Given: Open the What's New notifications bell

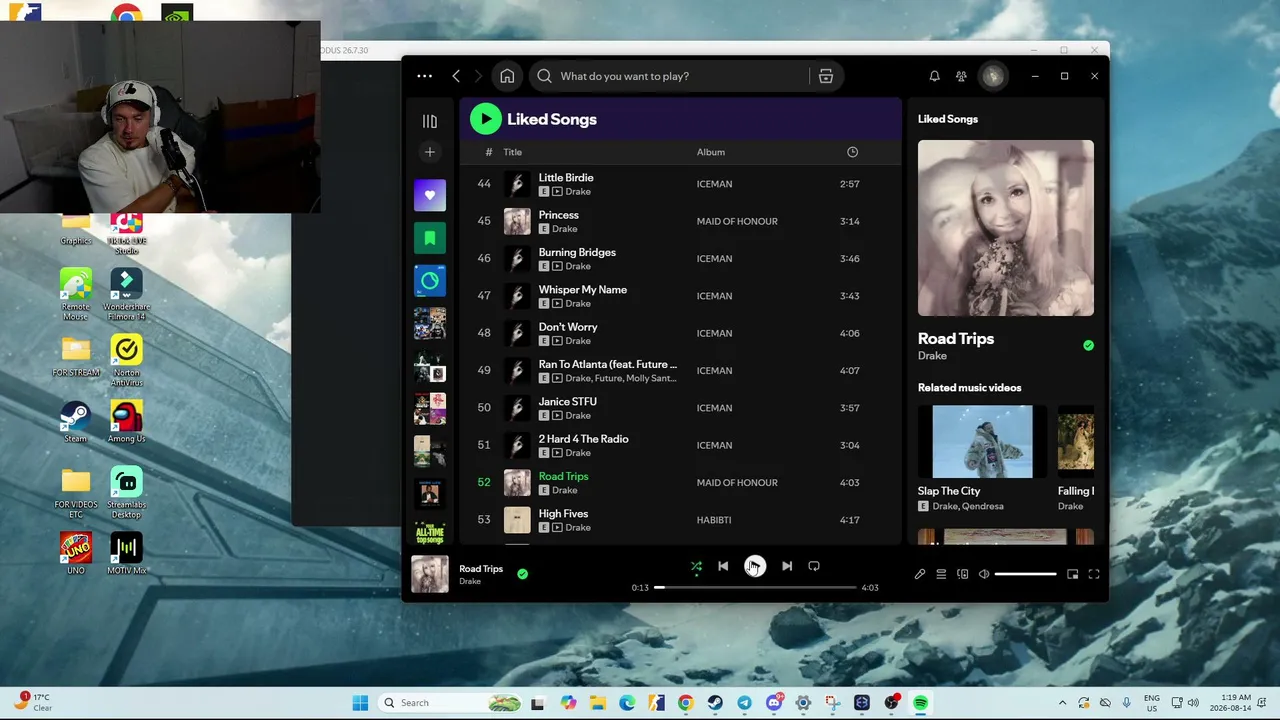Looking at the screenshot, I should 934,76.
